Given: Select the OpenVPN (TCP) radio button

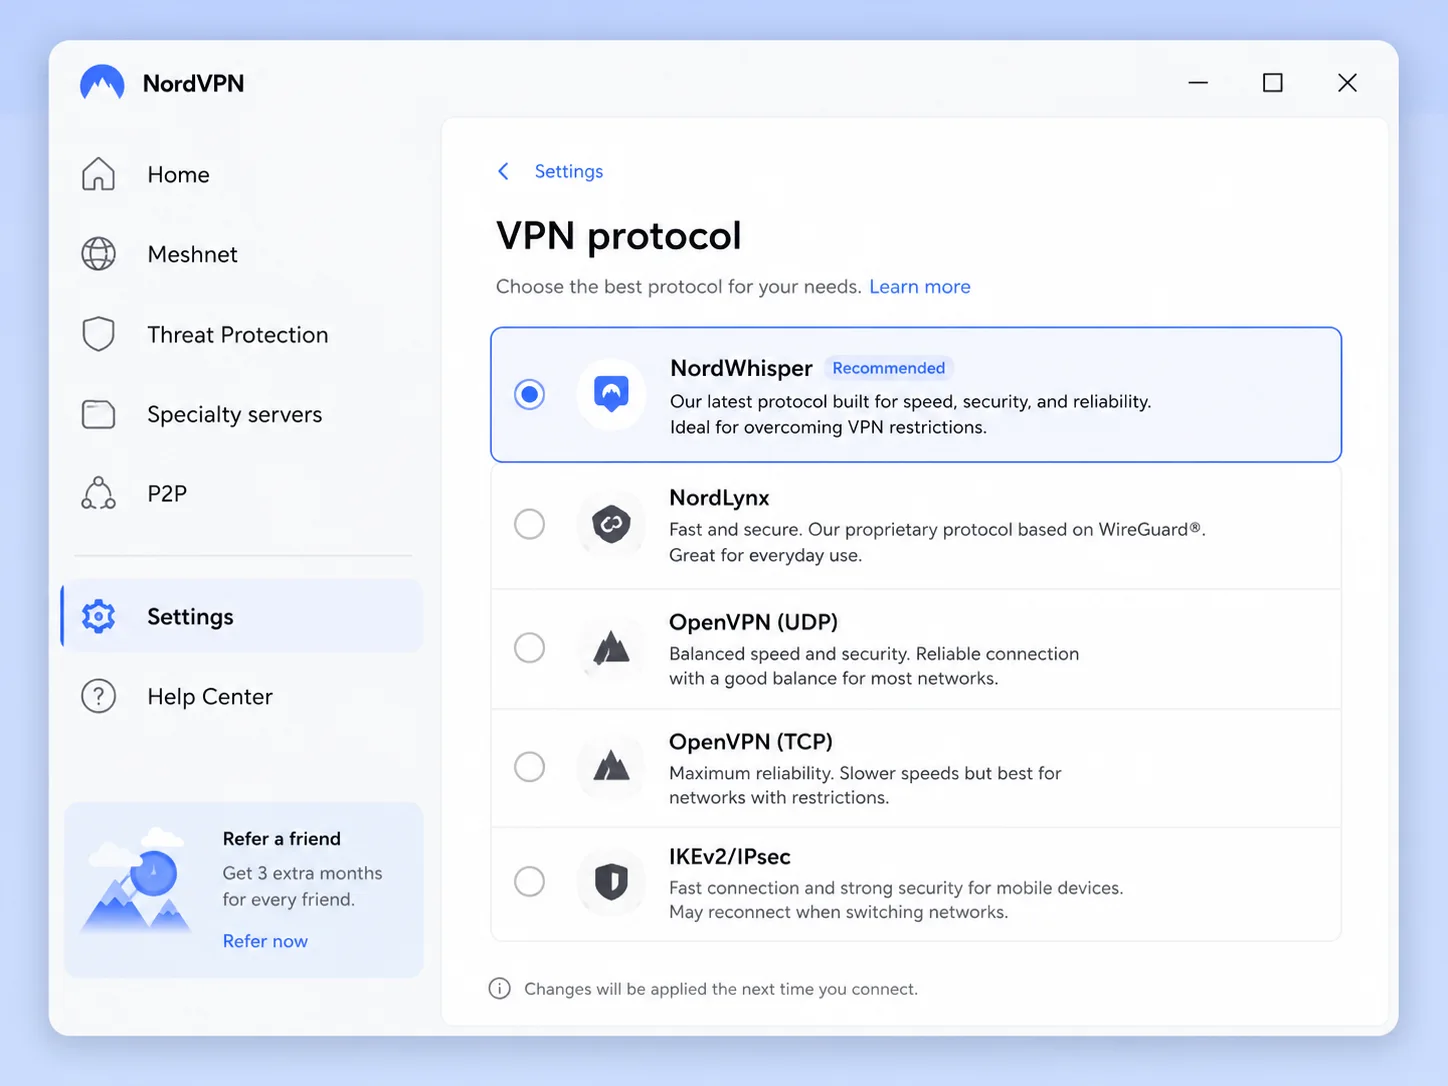Looking at the screenshot, I should [529, 767].
